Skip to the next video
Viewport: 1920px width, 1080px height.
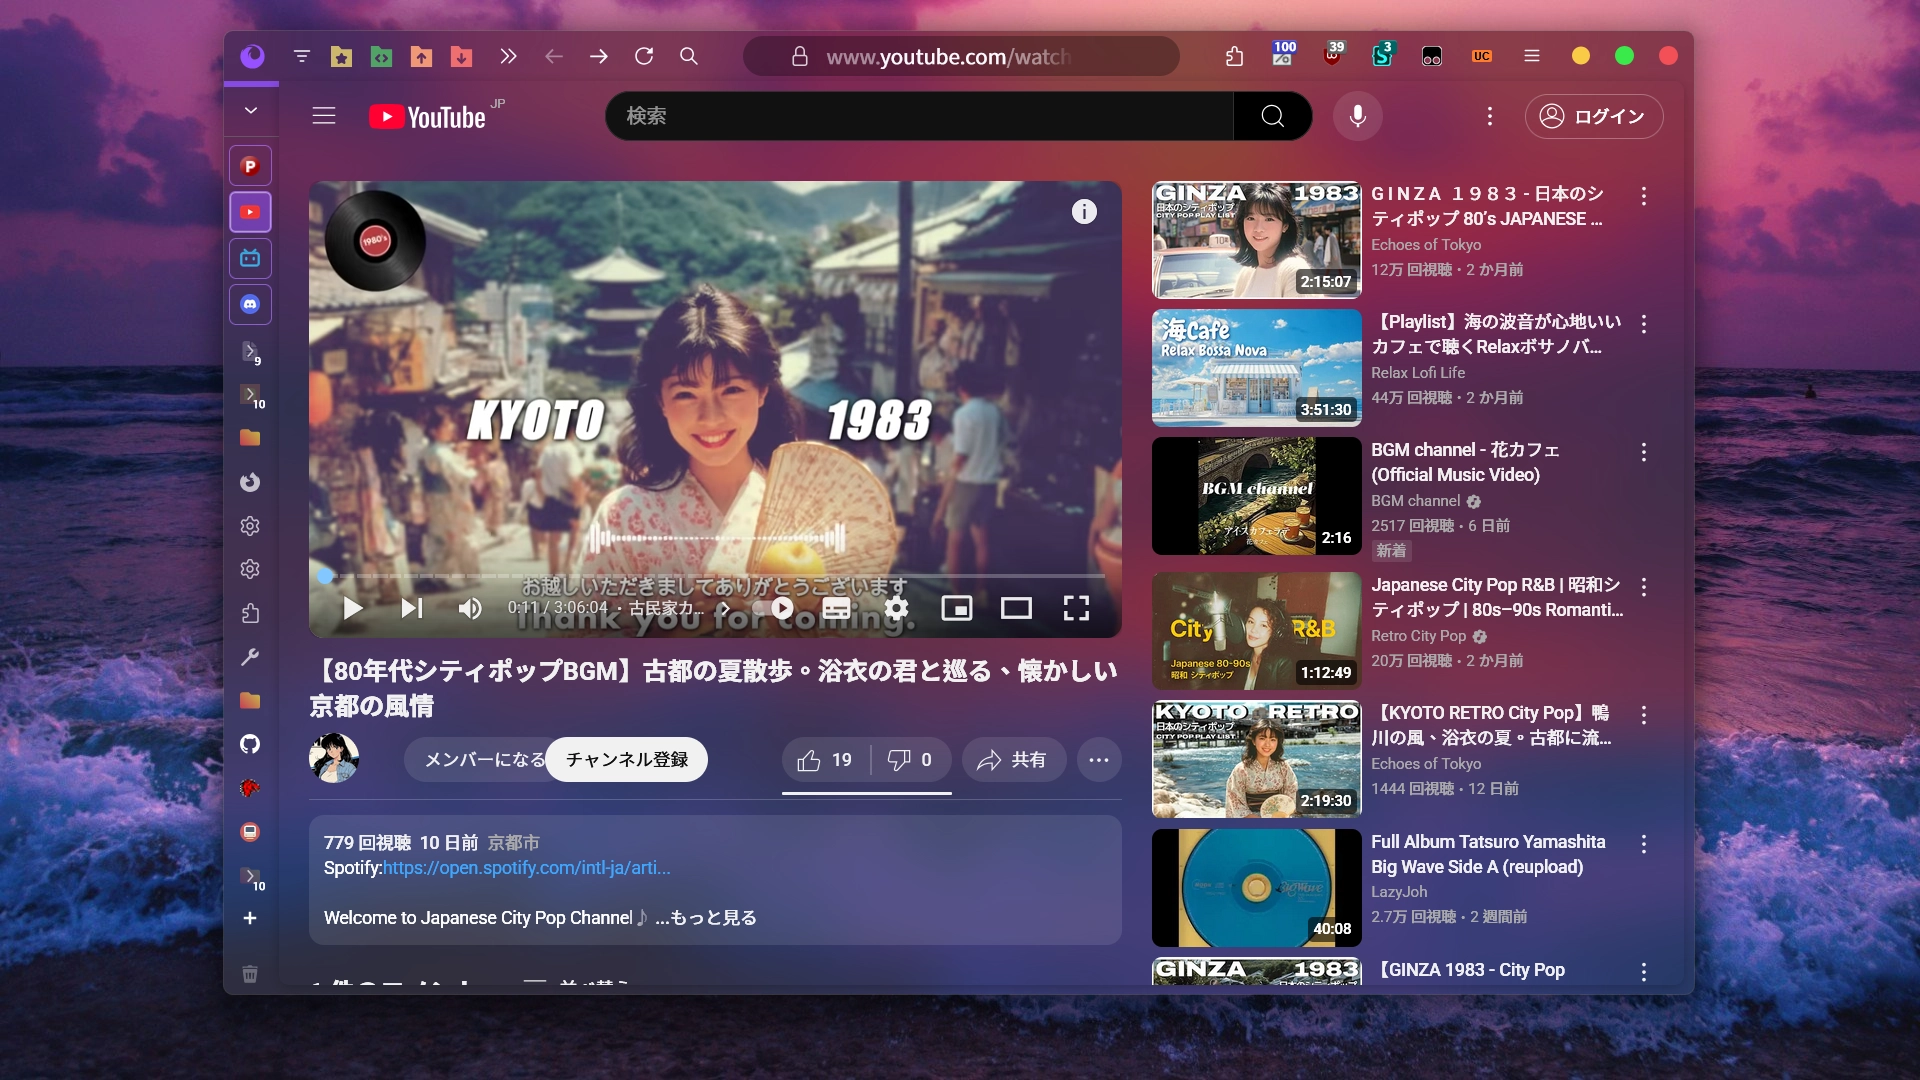coord(412,608)
